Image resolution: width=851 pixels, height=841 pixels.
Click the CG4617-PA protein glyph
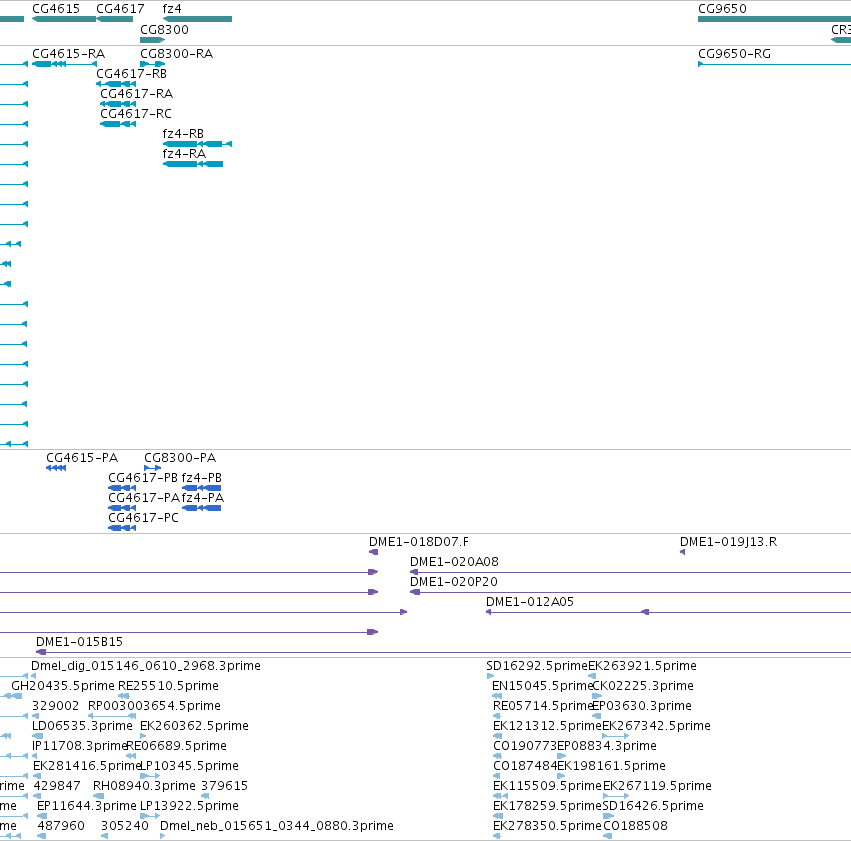point(122,508)
